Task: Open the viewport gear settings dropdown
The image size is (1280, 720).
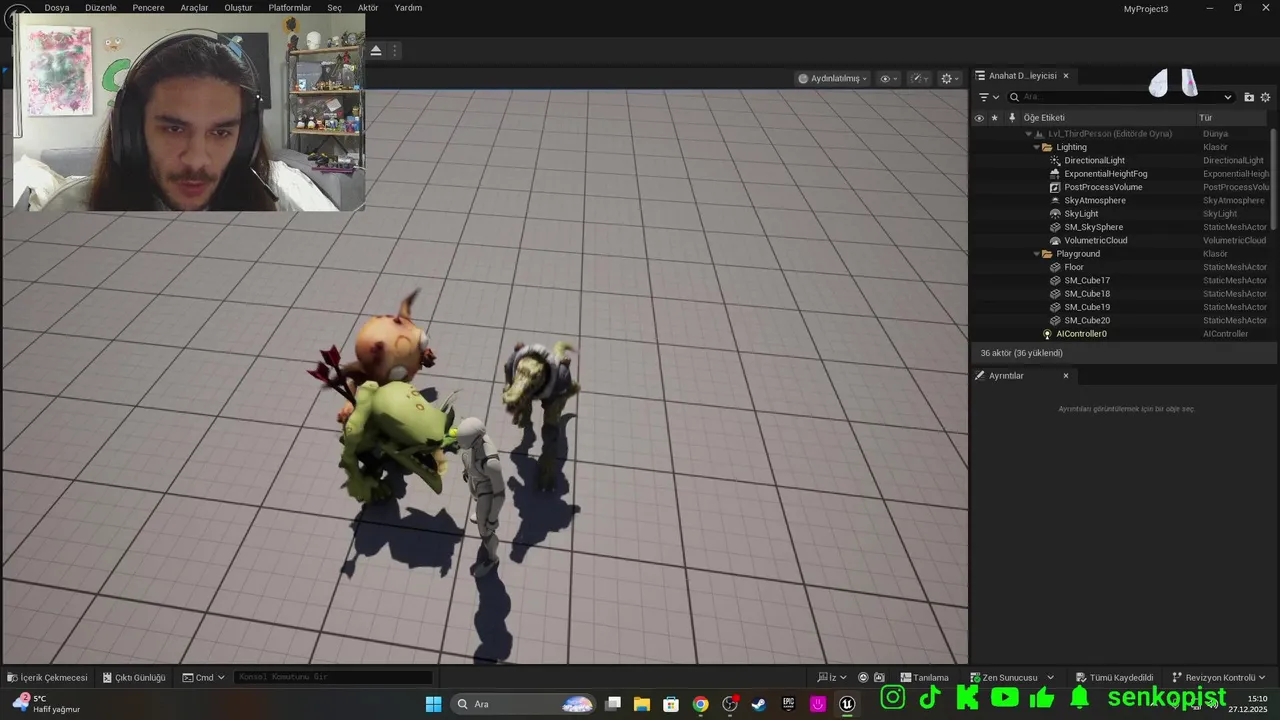Action: 950,78
